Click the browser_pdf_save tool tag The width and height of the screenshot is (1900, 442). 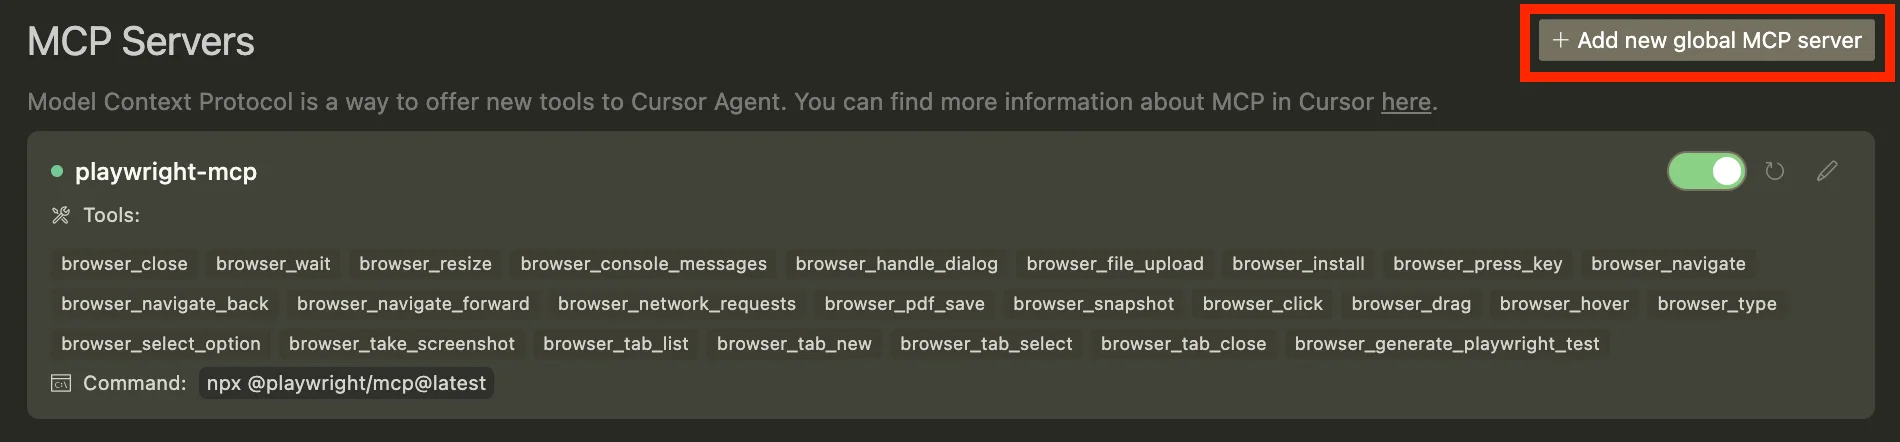(904, 304)
